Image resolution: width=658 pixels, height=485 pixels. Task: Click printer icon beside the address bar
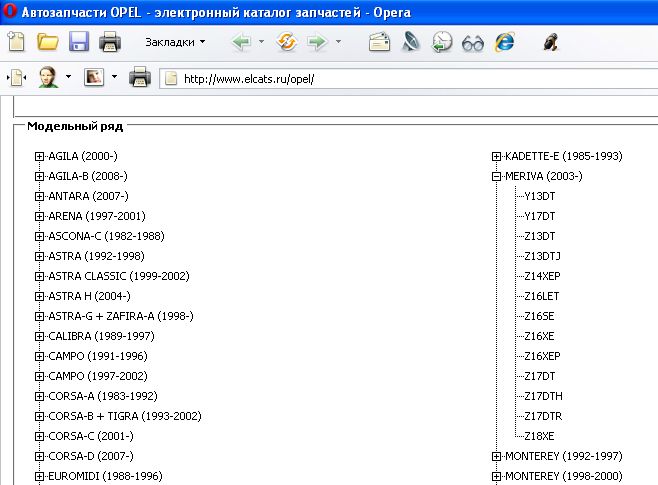tap(140, 77)
